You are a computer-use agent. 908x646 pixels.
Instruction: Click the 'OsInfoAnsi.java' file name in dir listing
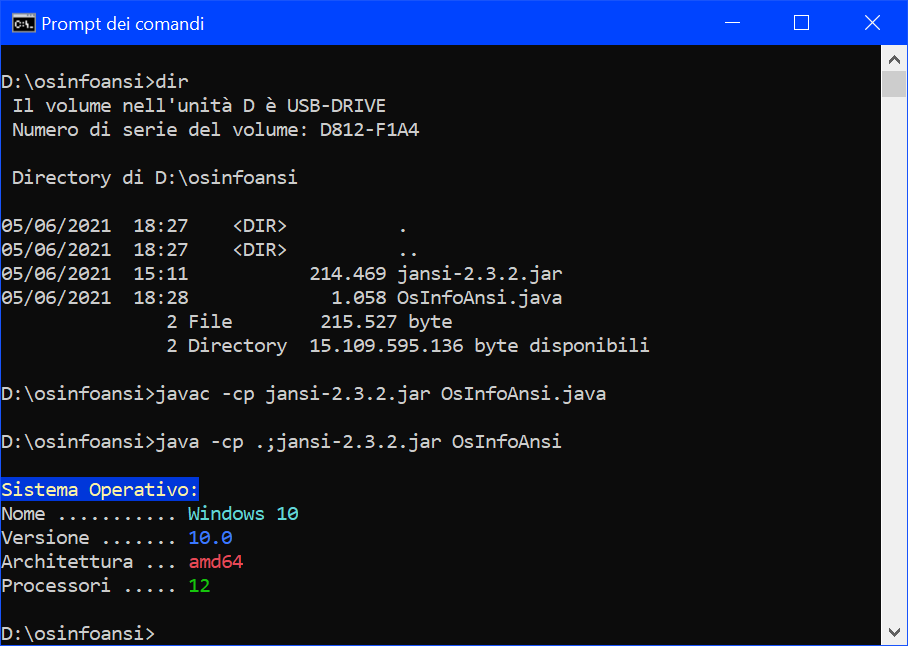[479, 298]
